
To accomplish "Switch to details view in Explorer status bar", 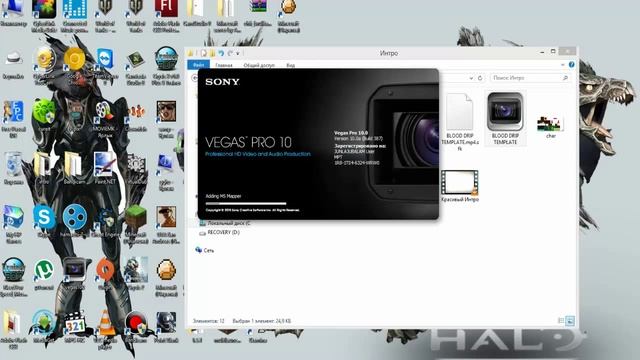I will (x=561, y=321).
